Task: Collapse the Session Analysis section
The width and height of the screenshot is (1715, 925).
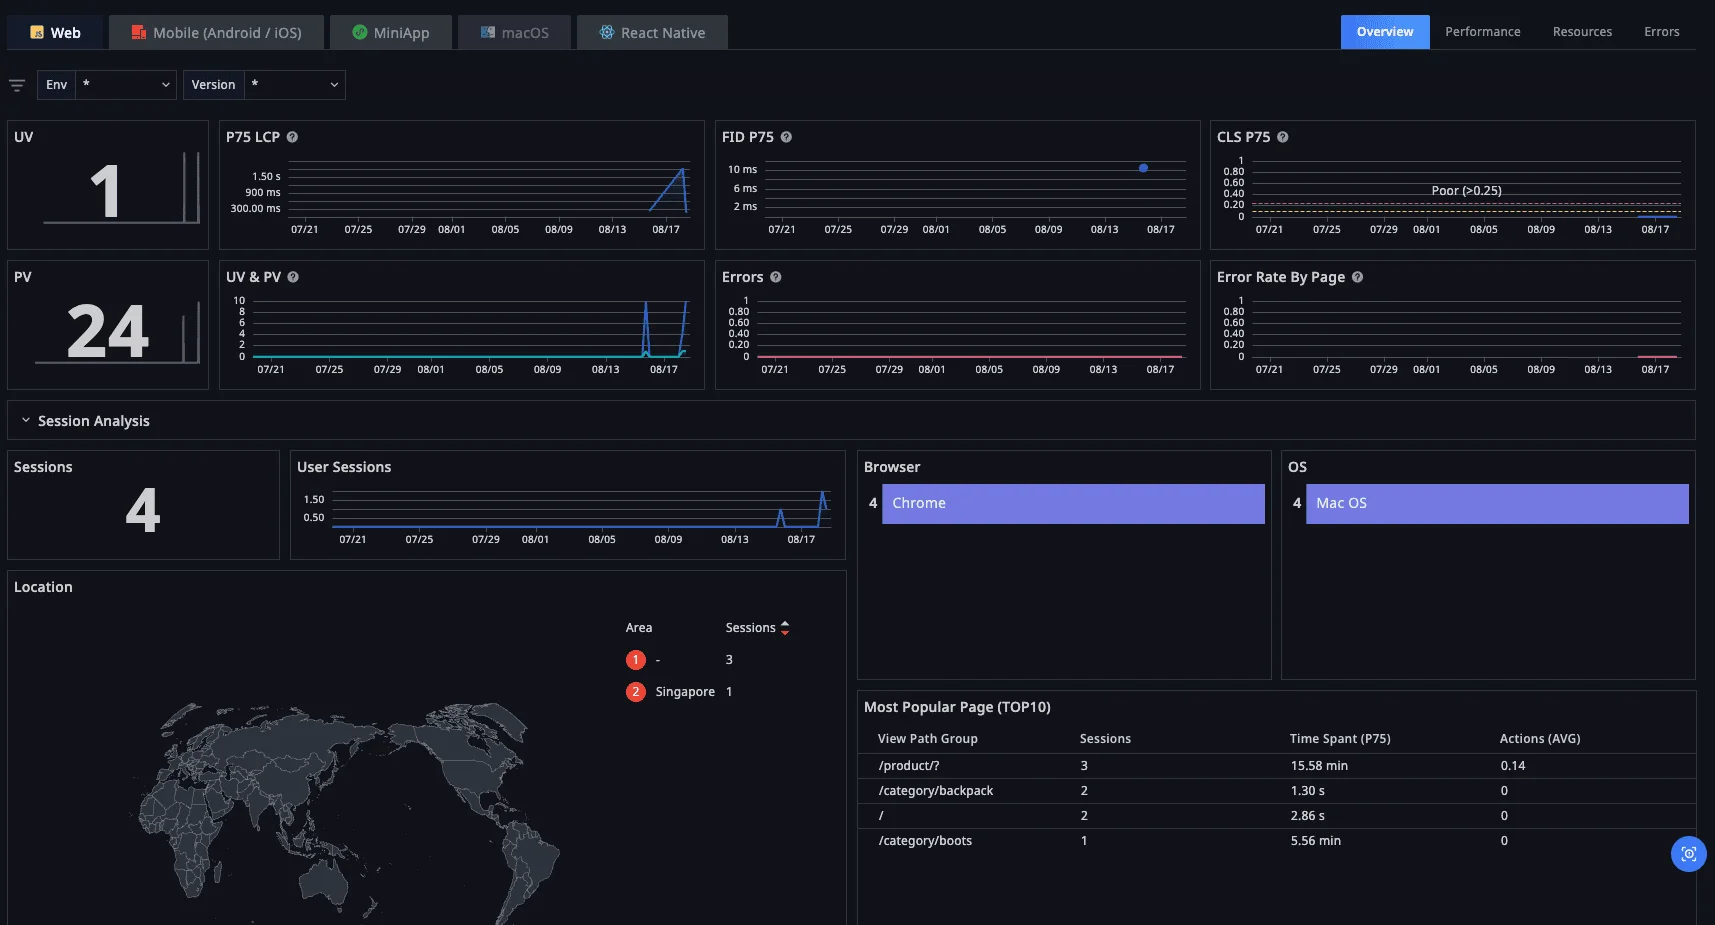Action: point(26,421)
